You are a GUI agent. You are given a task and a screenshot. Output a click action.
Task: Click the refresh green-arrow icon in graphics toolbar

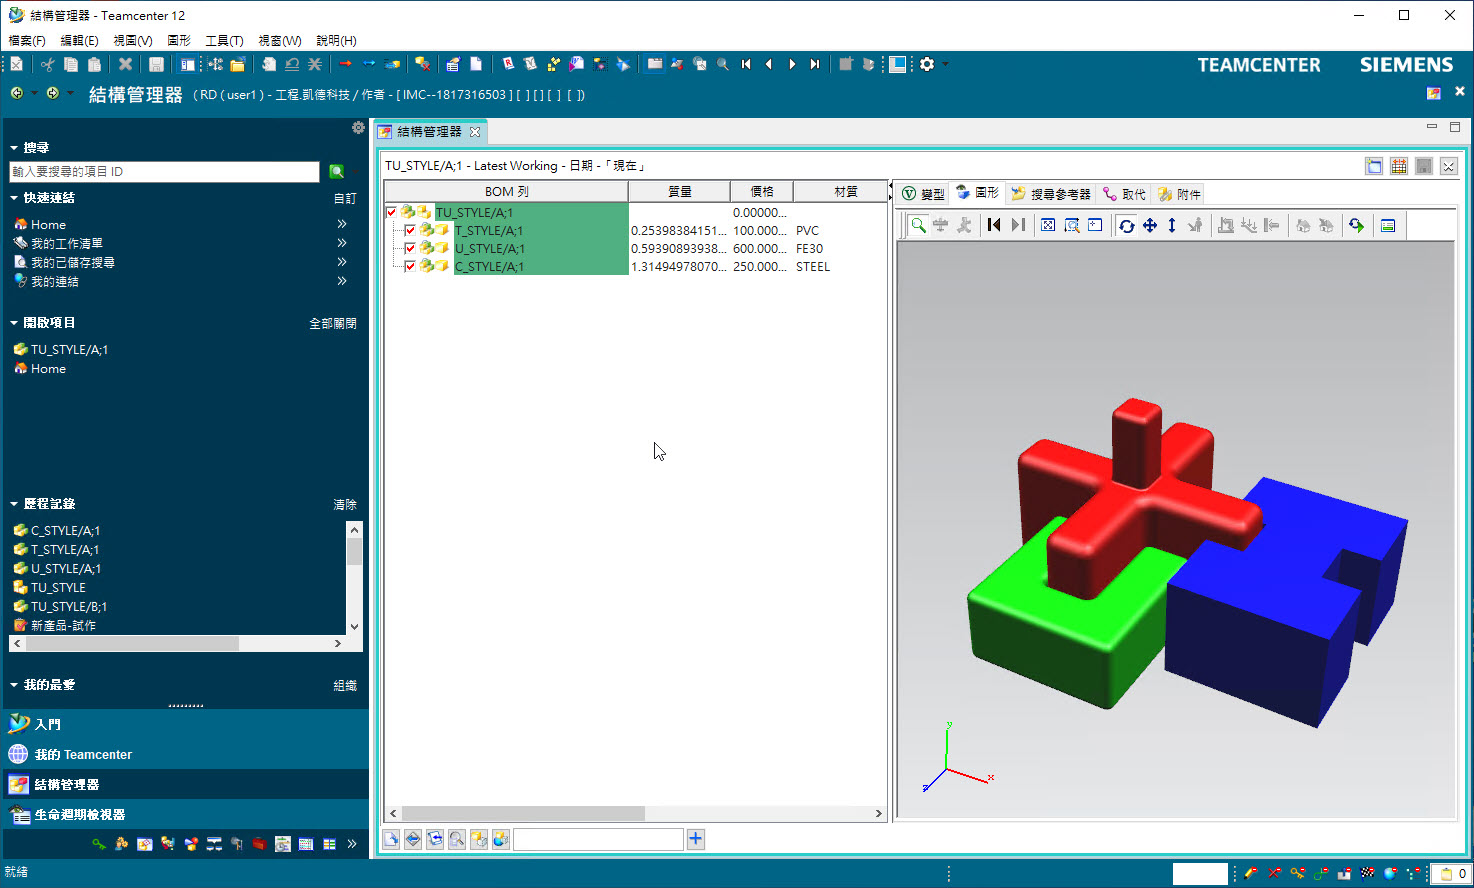pyautogui.click(x=1356, y=225)
